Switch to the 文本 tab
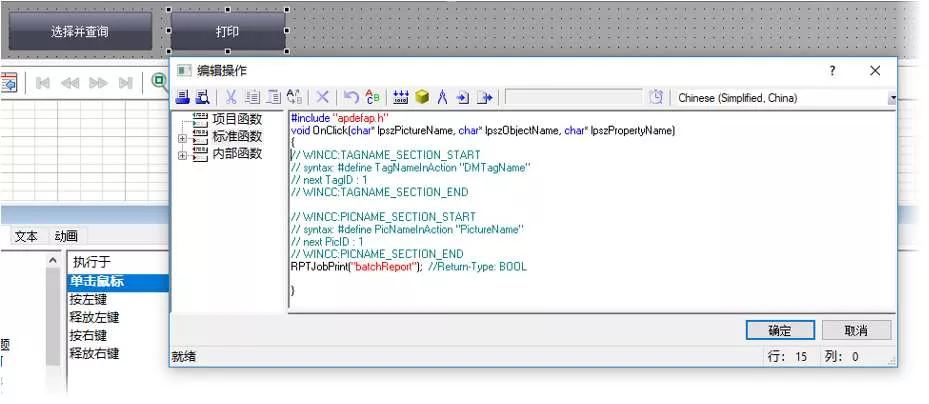Image resolution: width=929 pixels, height=404 pixels. coord(26,236)
